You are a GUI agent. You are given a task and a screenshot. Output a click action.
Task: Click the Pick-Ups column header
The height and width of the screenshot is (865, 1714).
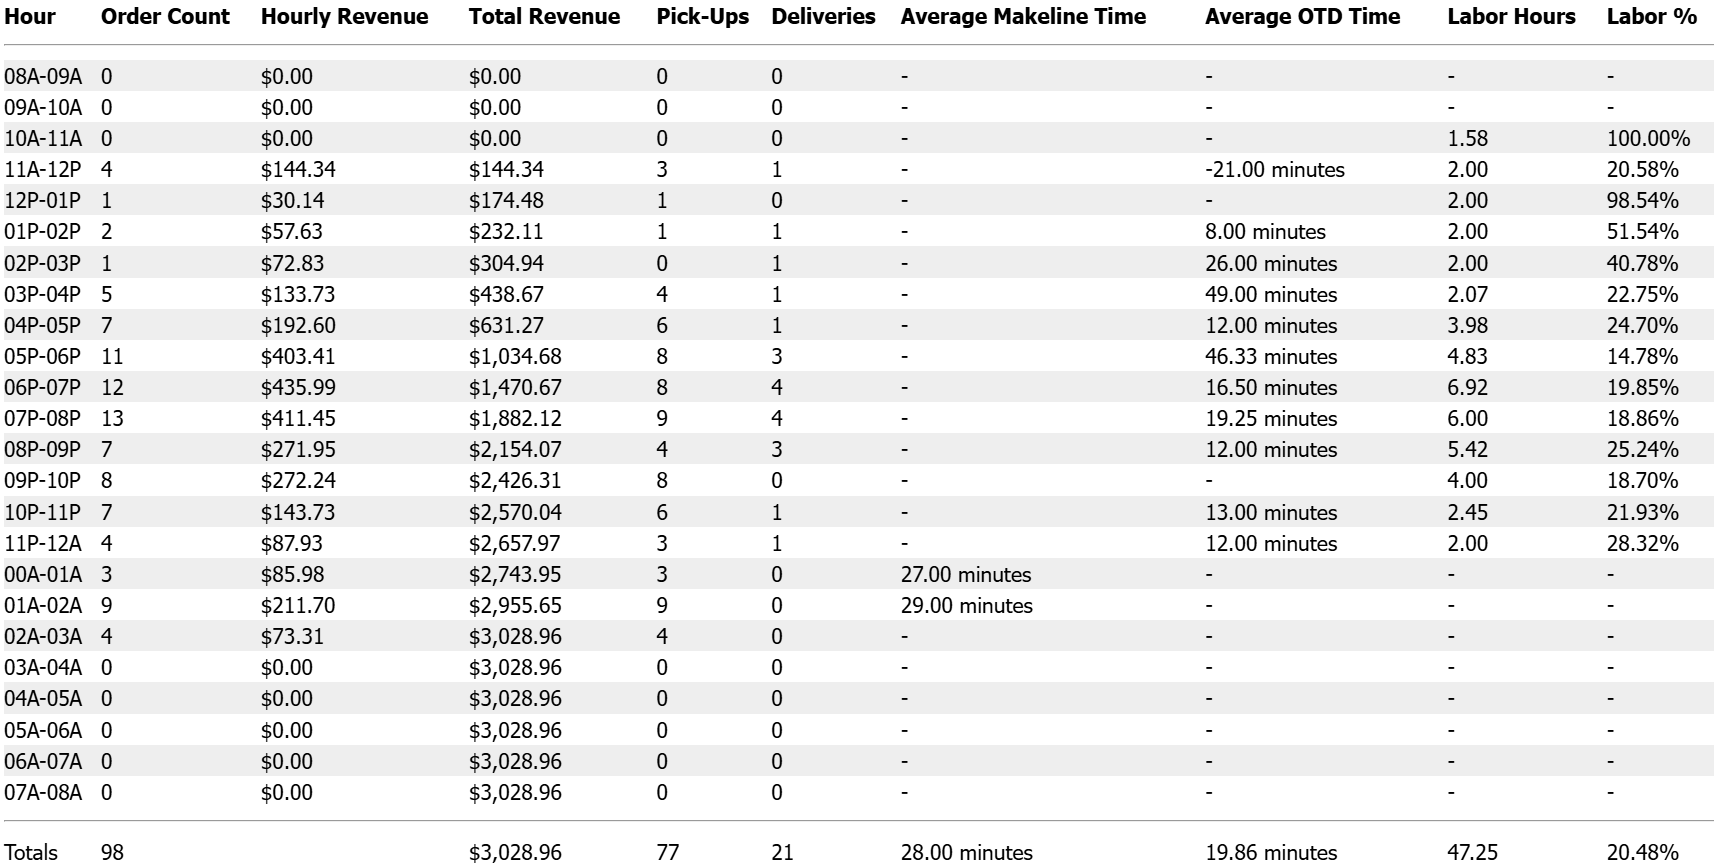pyautogui.click(x=702, y=17)
